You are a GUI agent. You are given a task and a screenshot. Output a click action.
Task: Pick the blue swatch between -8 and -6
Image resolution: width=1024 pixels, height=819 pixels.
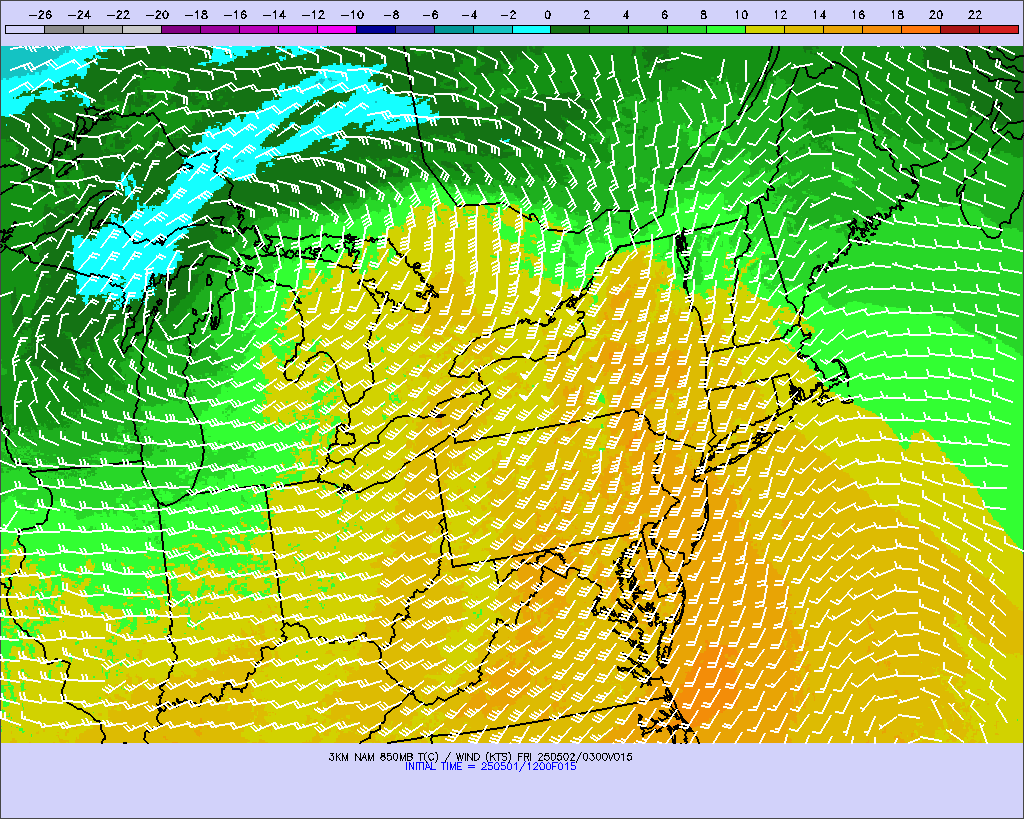pos(415,29)
